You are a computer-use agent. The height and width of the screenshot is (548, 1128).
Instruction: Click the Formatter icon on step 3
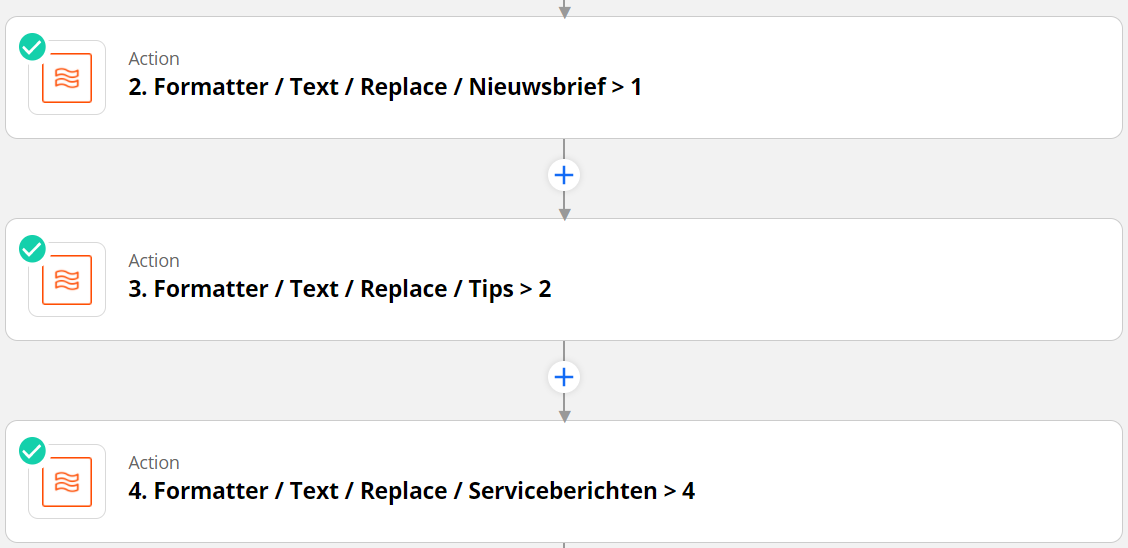tap(67, 280)
